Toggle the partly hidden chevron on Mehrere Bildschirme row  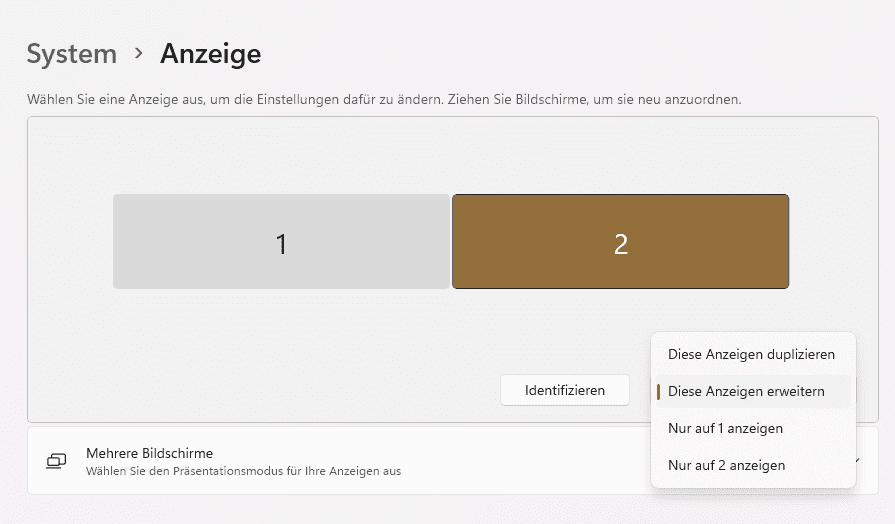pyautogui.click(x=858, y=461)
